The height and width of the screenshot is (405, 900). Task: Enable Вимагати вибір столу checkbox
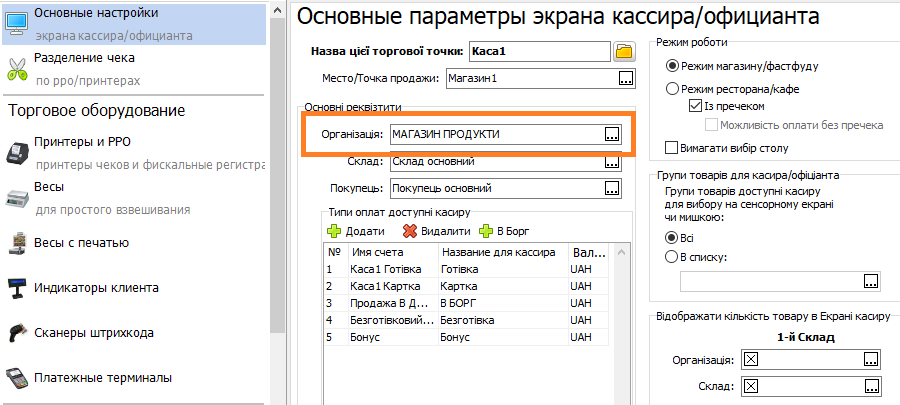point(671,148)
